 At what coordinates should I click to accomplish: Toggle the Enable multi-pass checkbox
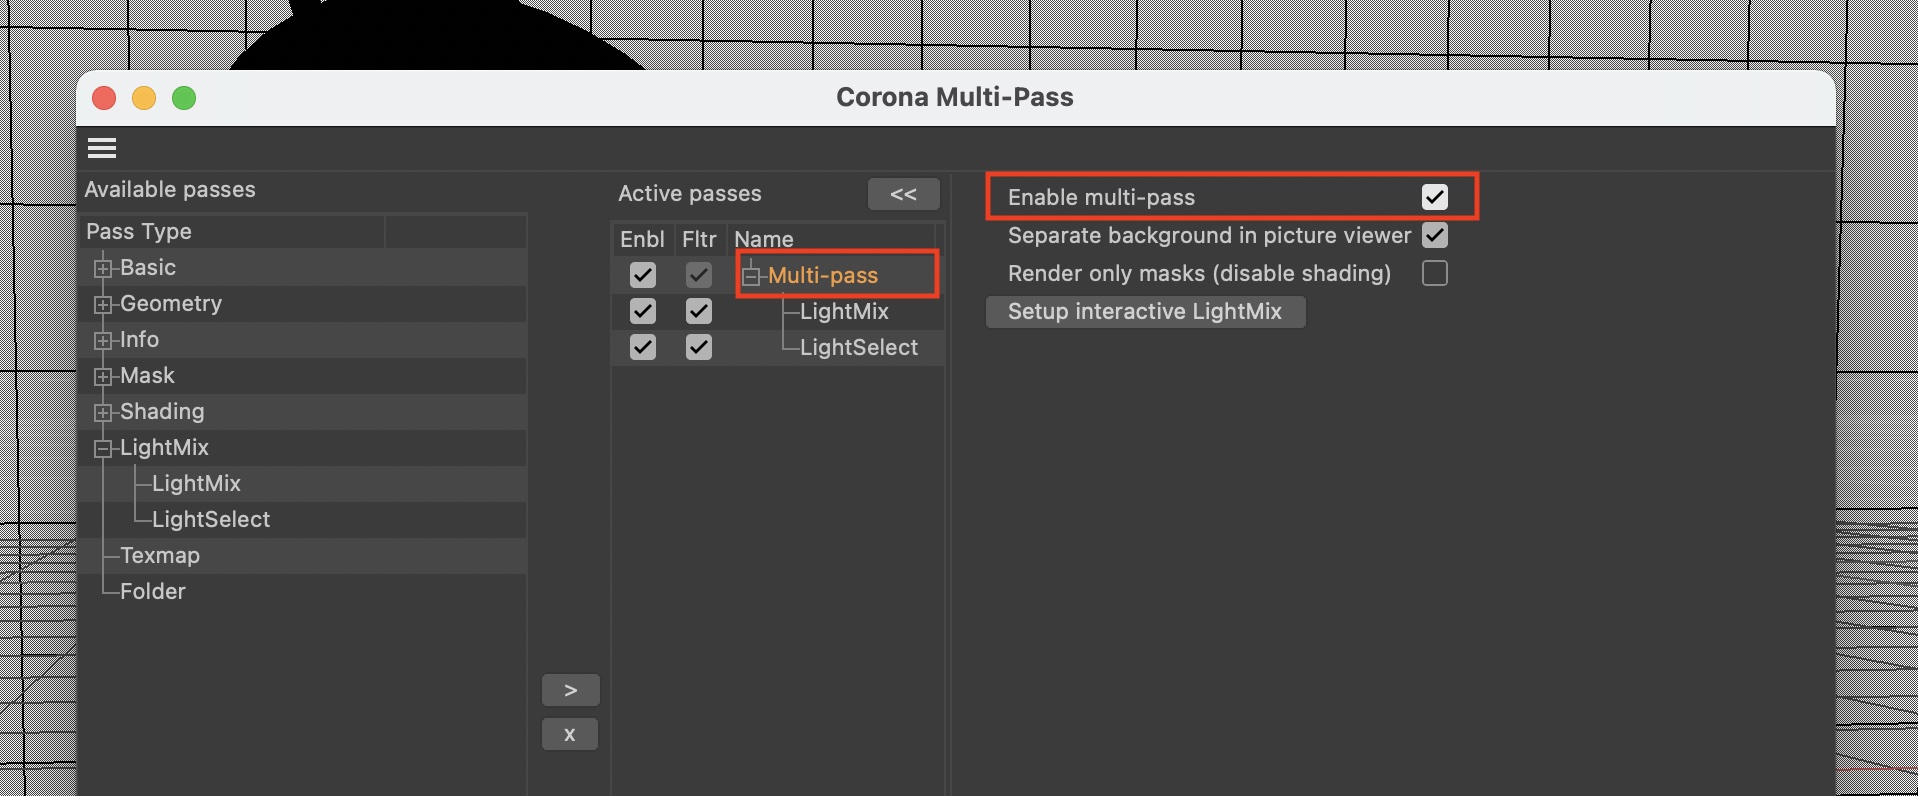pos(1434,197)
